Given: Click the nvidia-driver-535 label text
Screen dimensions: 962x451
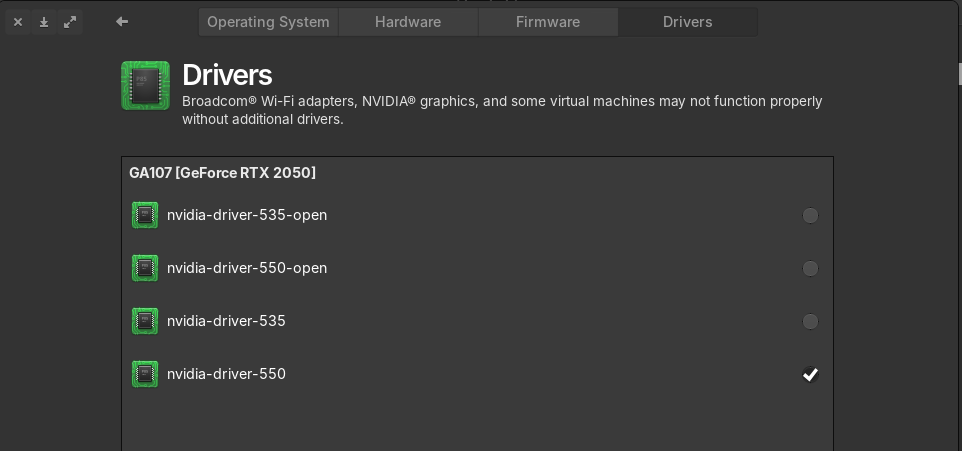Looking at the screenshot, I should coord(226,321).
